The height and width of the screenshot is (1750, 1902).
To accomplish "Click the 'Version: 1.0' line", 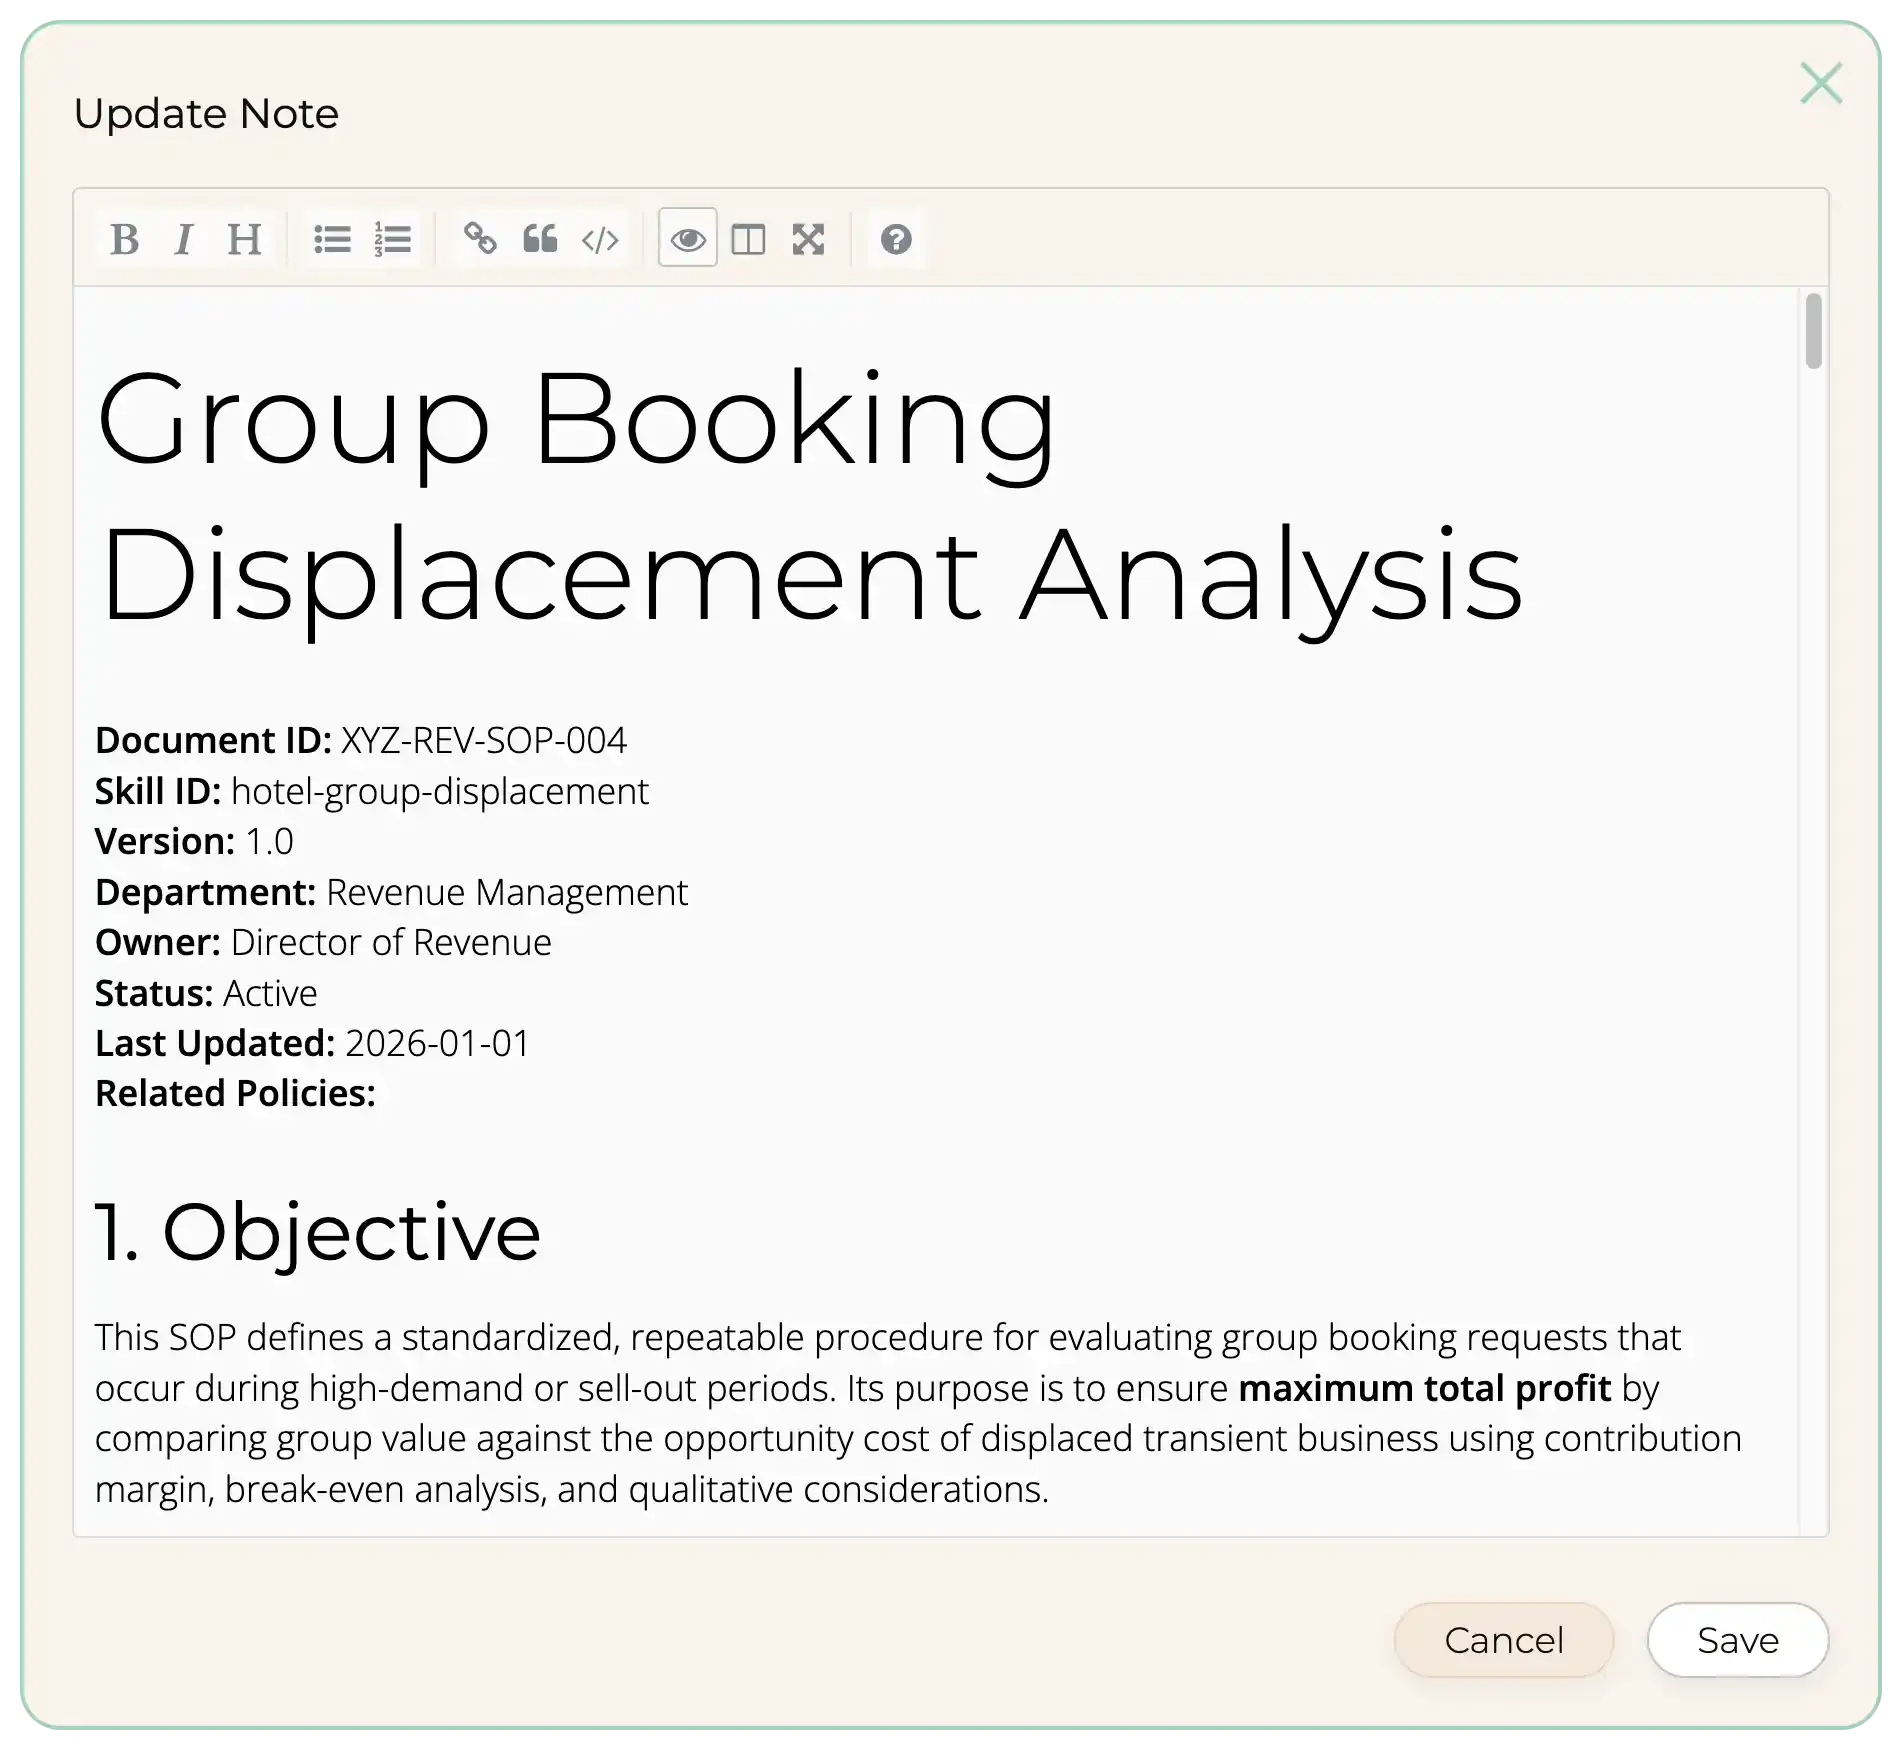I will pyautogui.click(x=194, y=841).
